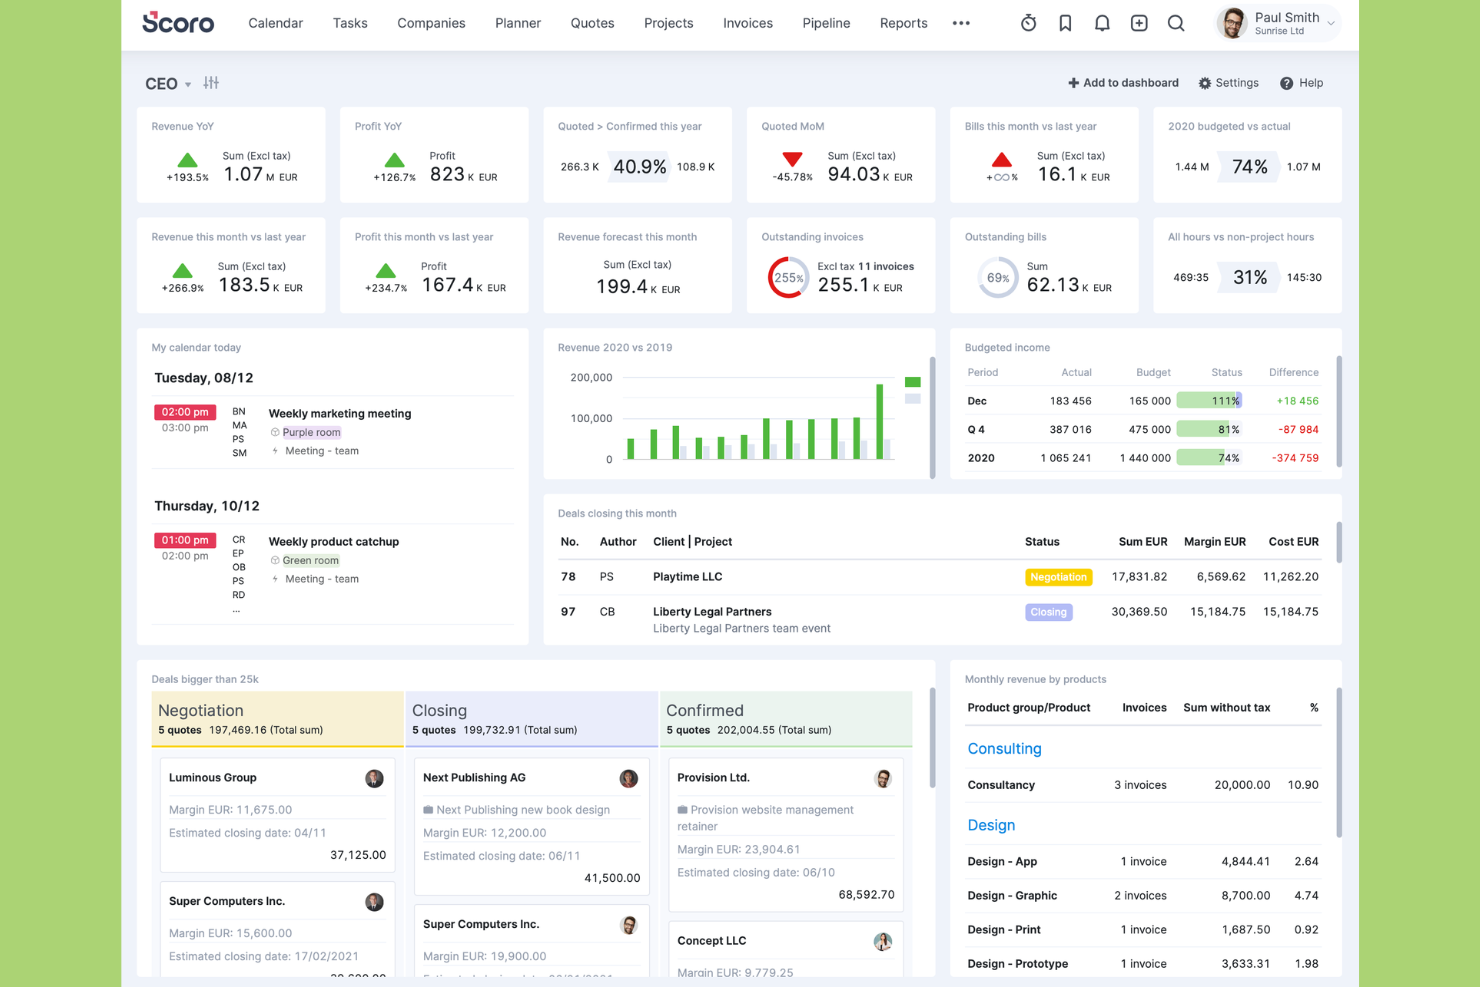Click the plus icon beside Add to dashboard
This screenshot has height=987, width=1480.
pos(1073,83)
